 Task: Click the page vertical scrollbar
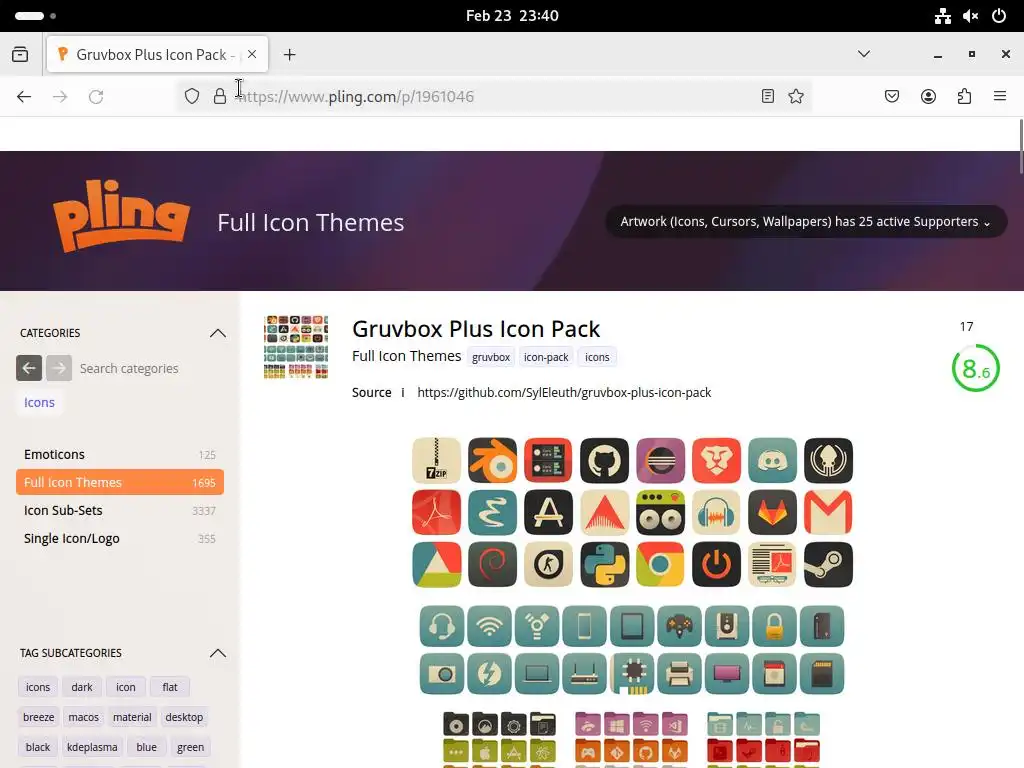pyautogui.click(x=1021, y=147)
